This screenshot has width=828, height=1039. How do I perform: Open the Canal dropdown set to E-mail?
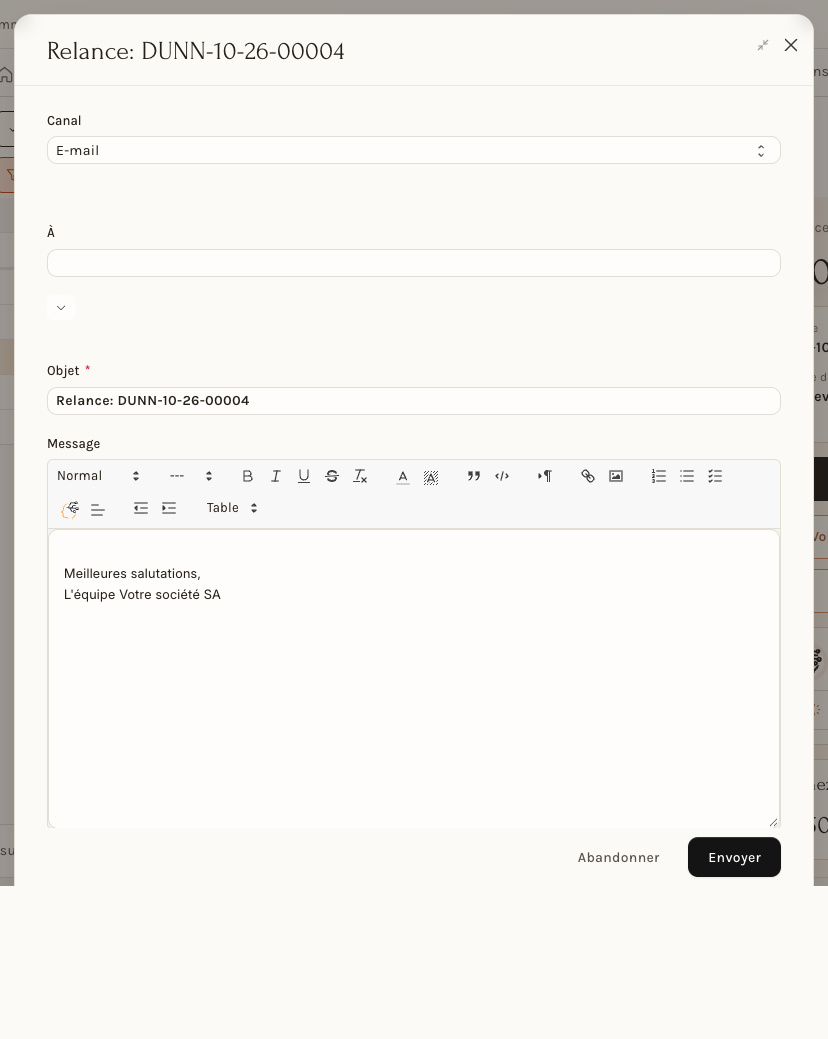click(414, 150)
